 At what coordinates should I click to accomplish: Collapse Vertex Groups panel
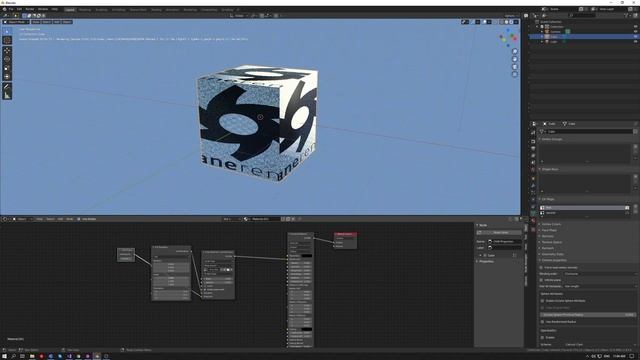click(551, 139)
